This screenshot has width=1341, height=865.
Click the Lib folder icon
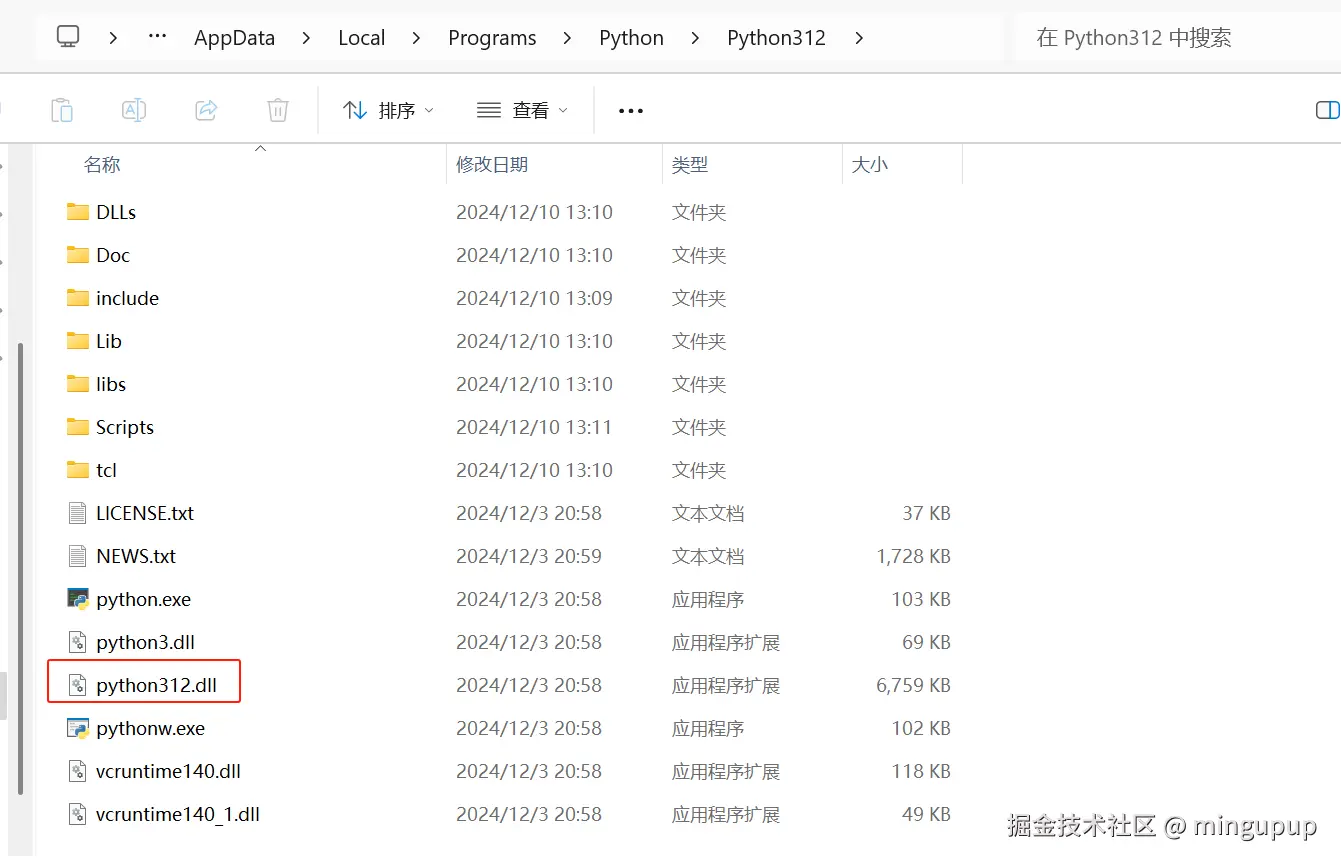[x=78, y=341]
